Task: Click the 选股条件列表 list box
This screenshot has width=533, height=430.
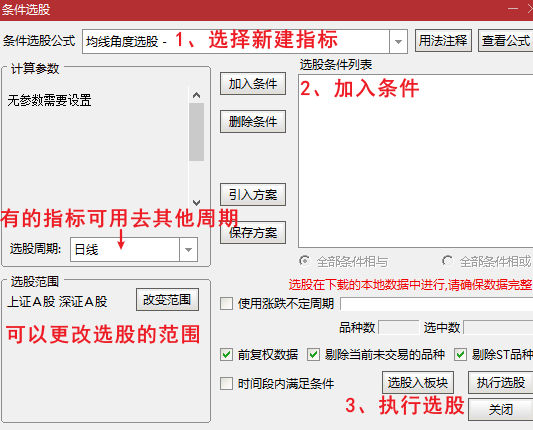Action: click(x=416, y=161)
